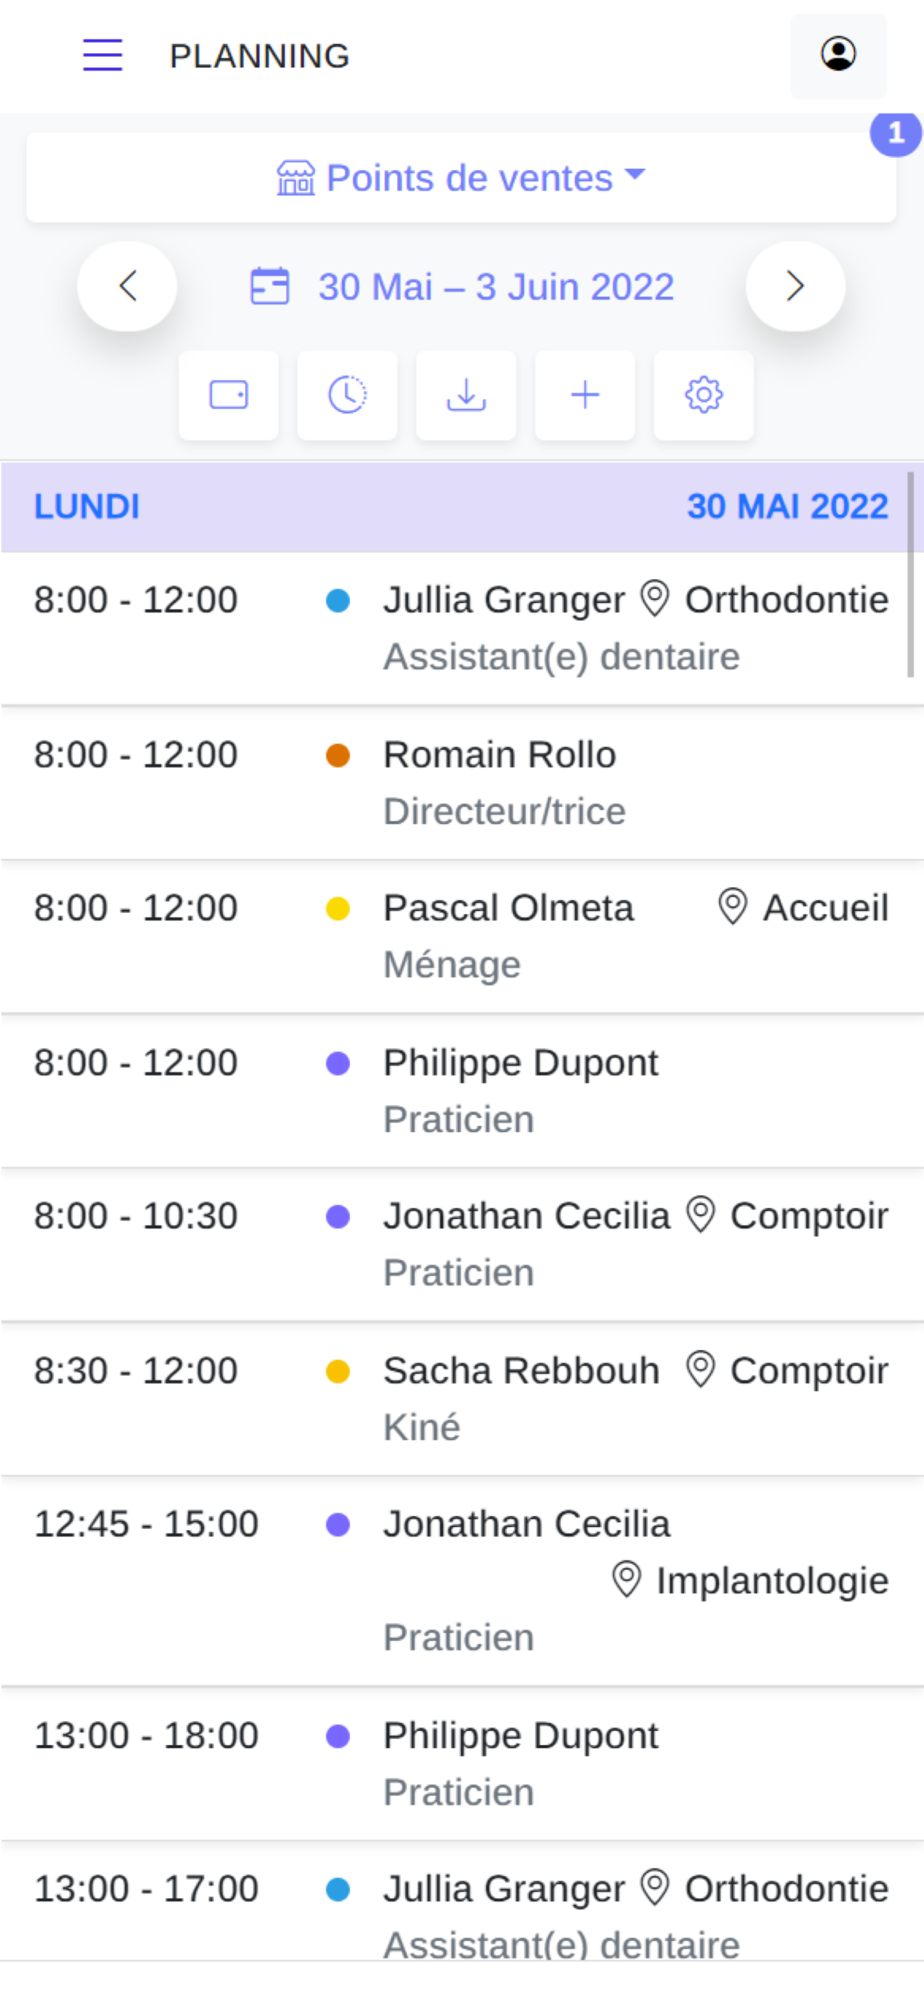Open the user account profile icon
Screen dimensions: 924x2000
click(838, 55)
